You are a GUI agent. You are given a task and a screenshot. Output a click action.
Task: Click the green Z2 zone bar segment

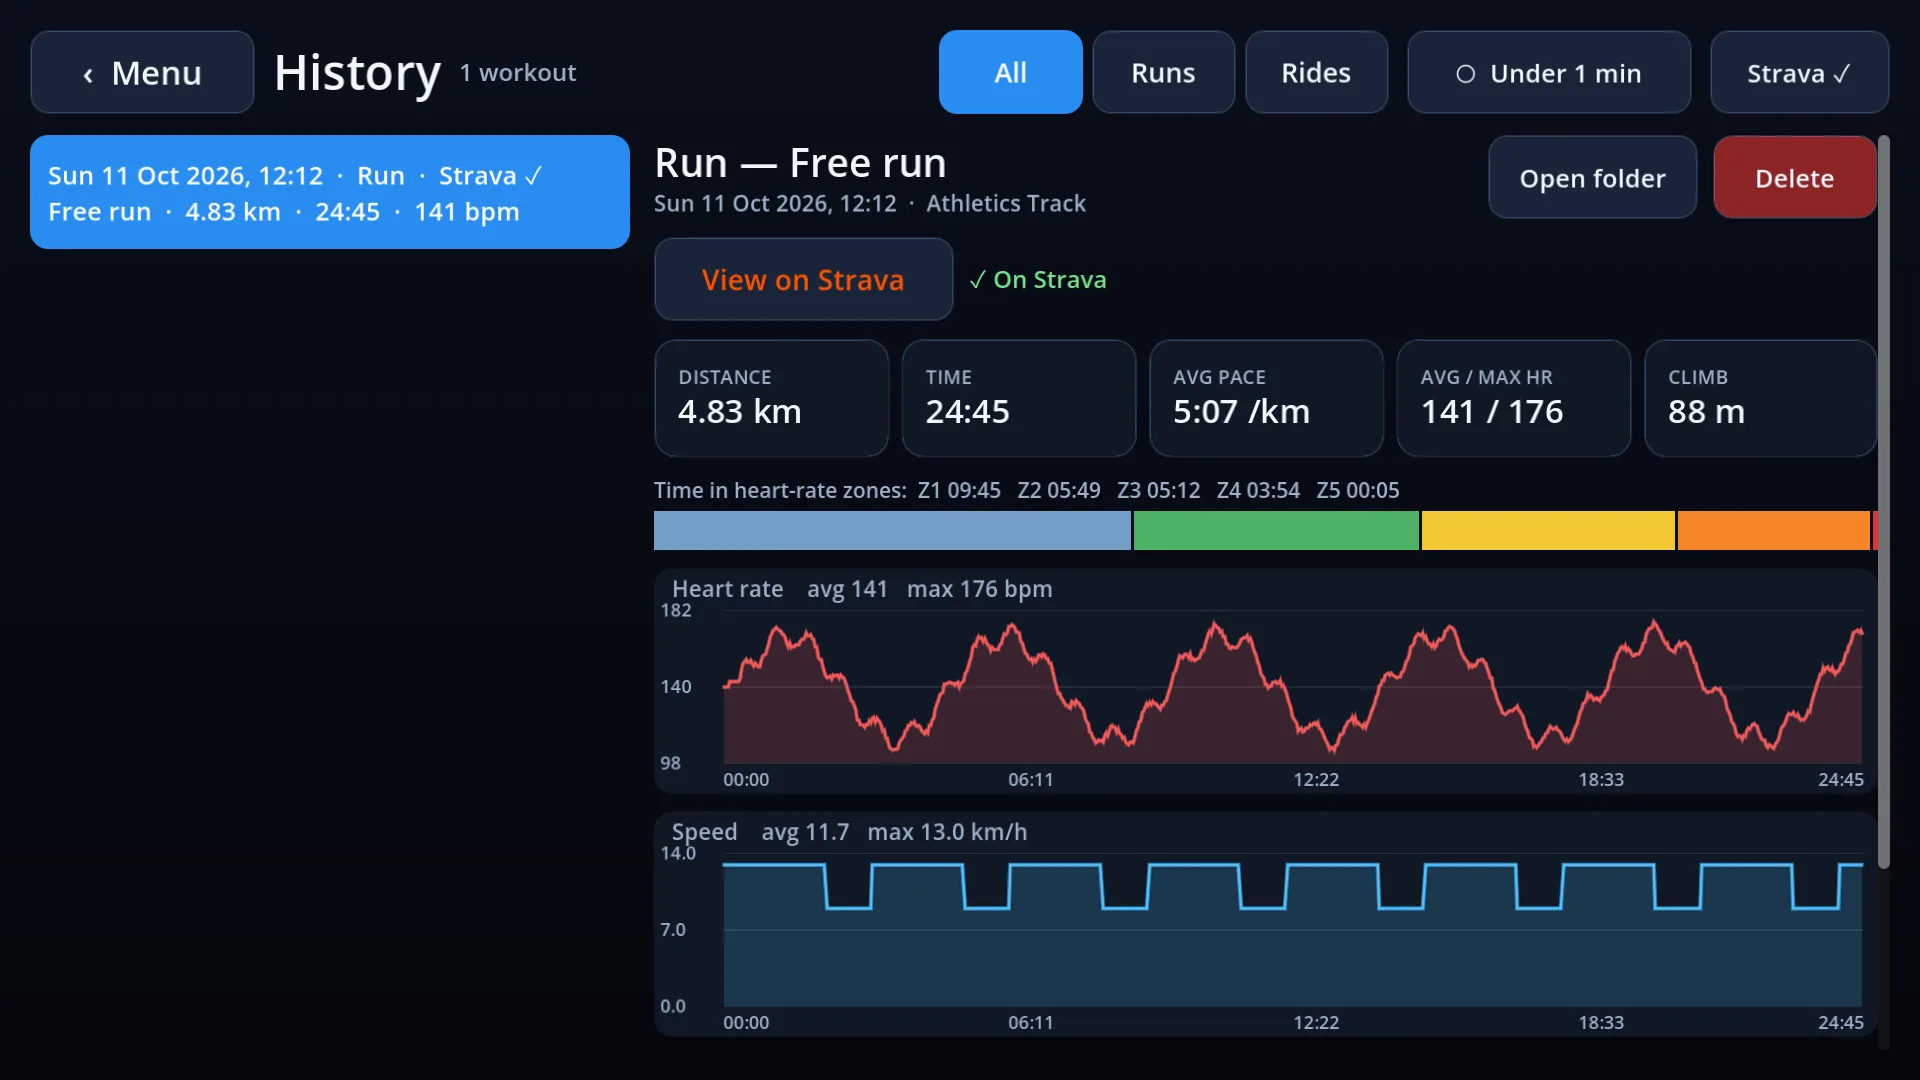pos(1276,530)
